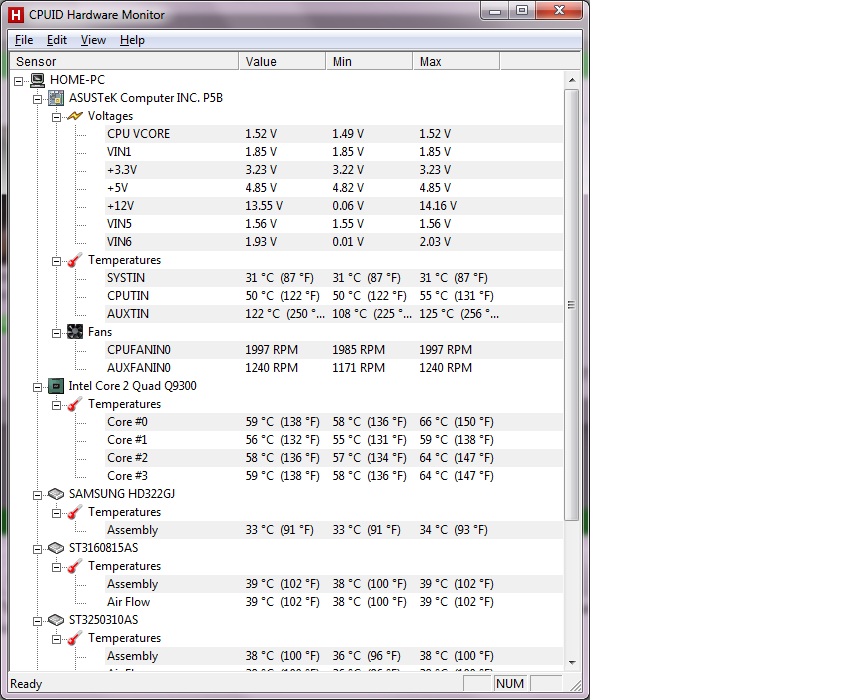This screenshot has height=700, width=864.
Task: Collapse the SAMSUNG HD322GJ node
Action: pyautogui.click(x=37, y=495)
